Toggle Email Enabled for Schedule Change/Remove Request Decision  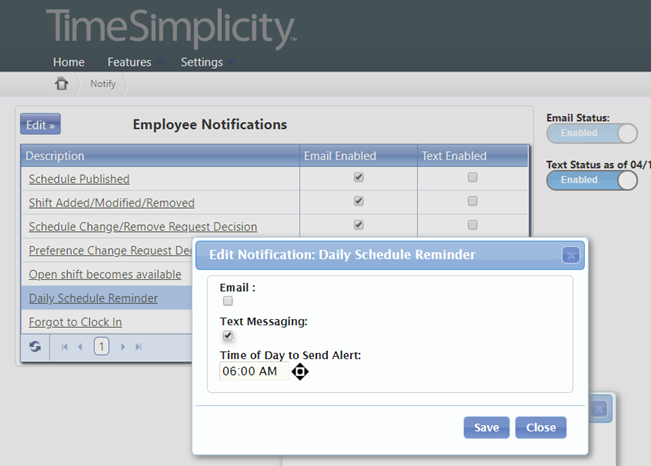359,225
